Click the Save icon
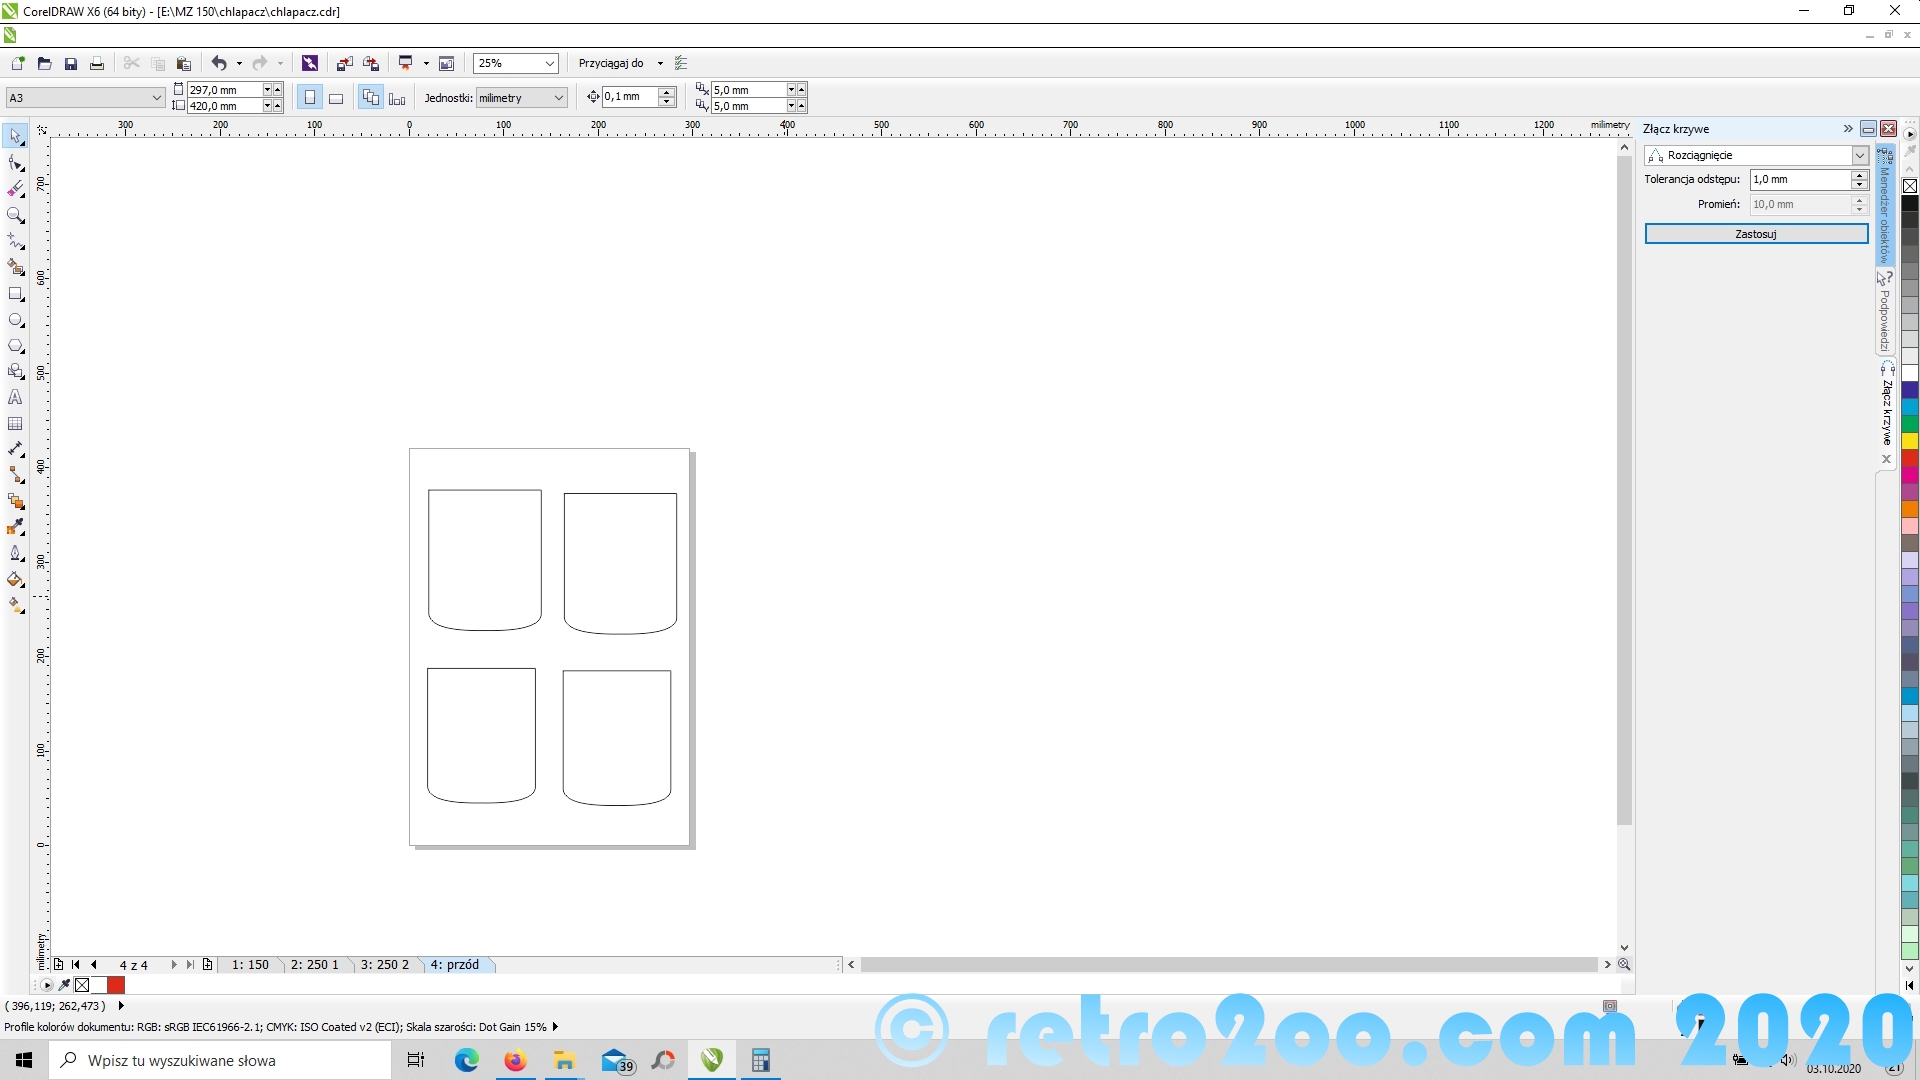Screen dimensions: 1920x1080 tap(71, 63)
